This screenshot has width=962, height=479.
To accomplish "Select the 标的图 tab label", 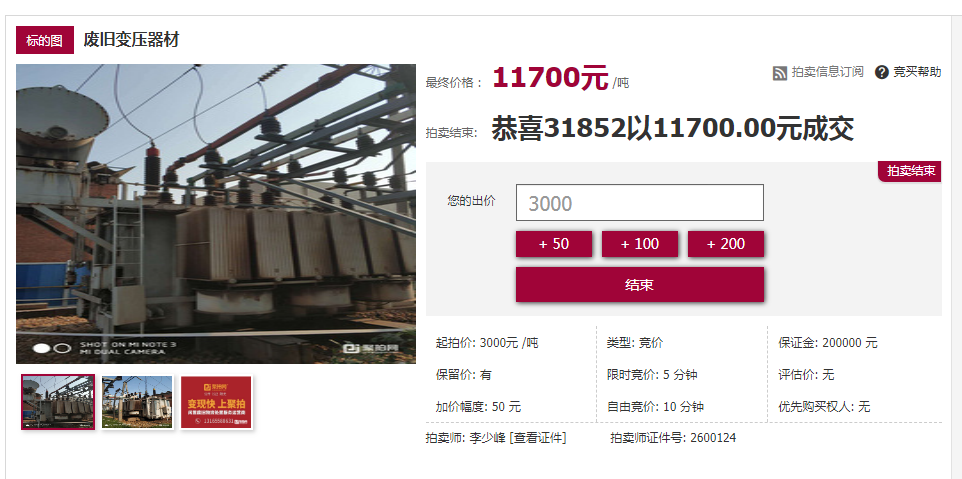I will [x=45, y=40].
